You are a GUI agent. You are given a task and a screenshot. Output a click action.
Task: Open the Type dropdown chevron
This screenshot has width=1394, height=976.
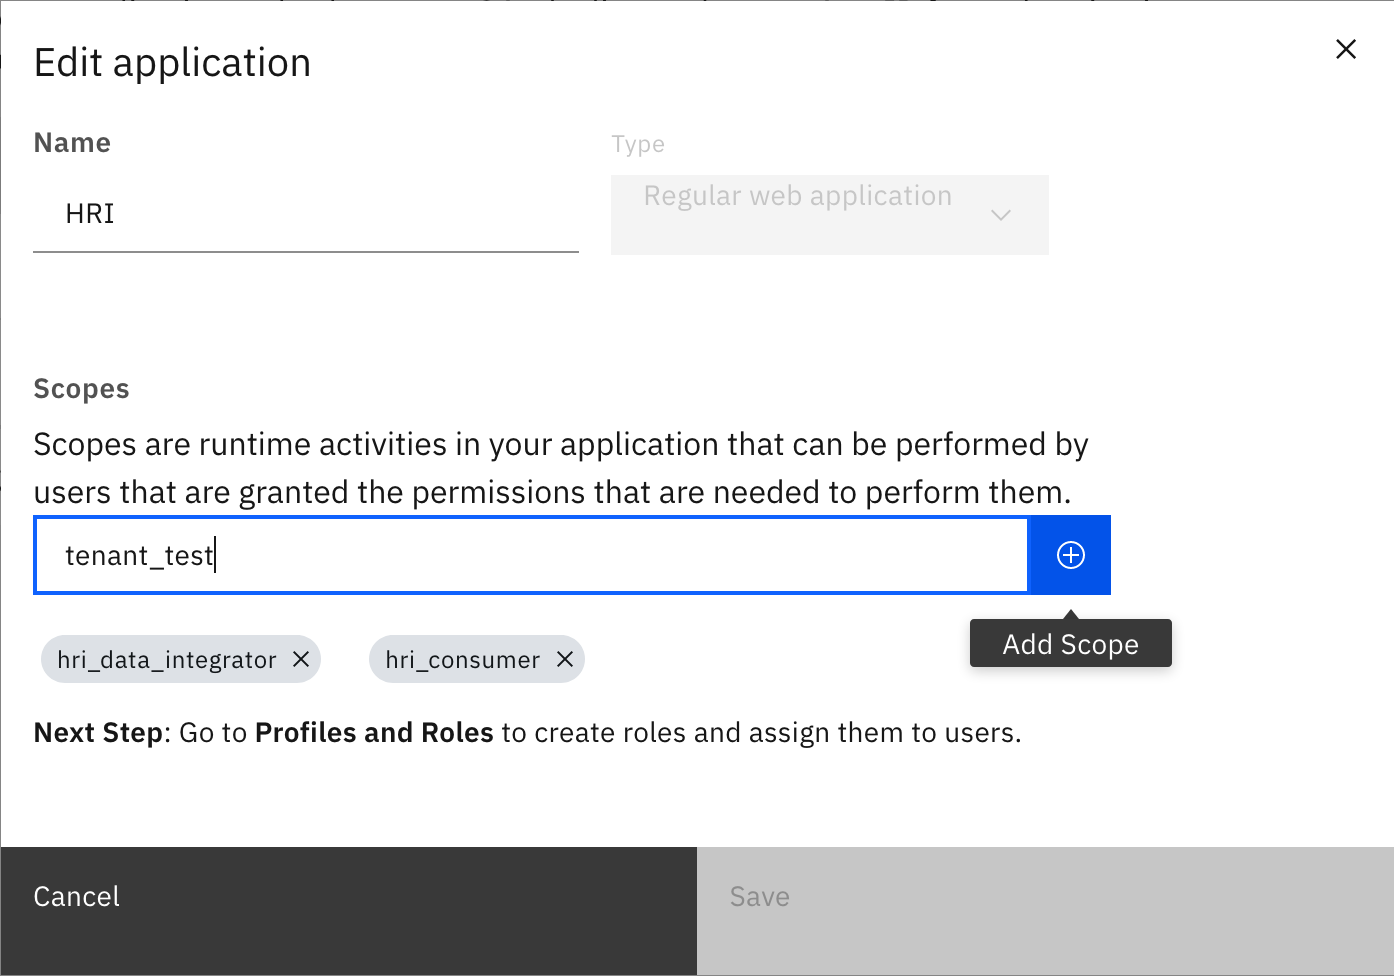[x=1001, y=215]
